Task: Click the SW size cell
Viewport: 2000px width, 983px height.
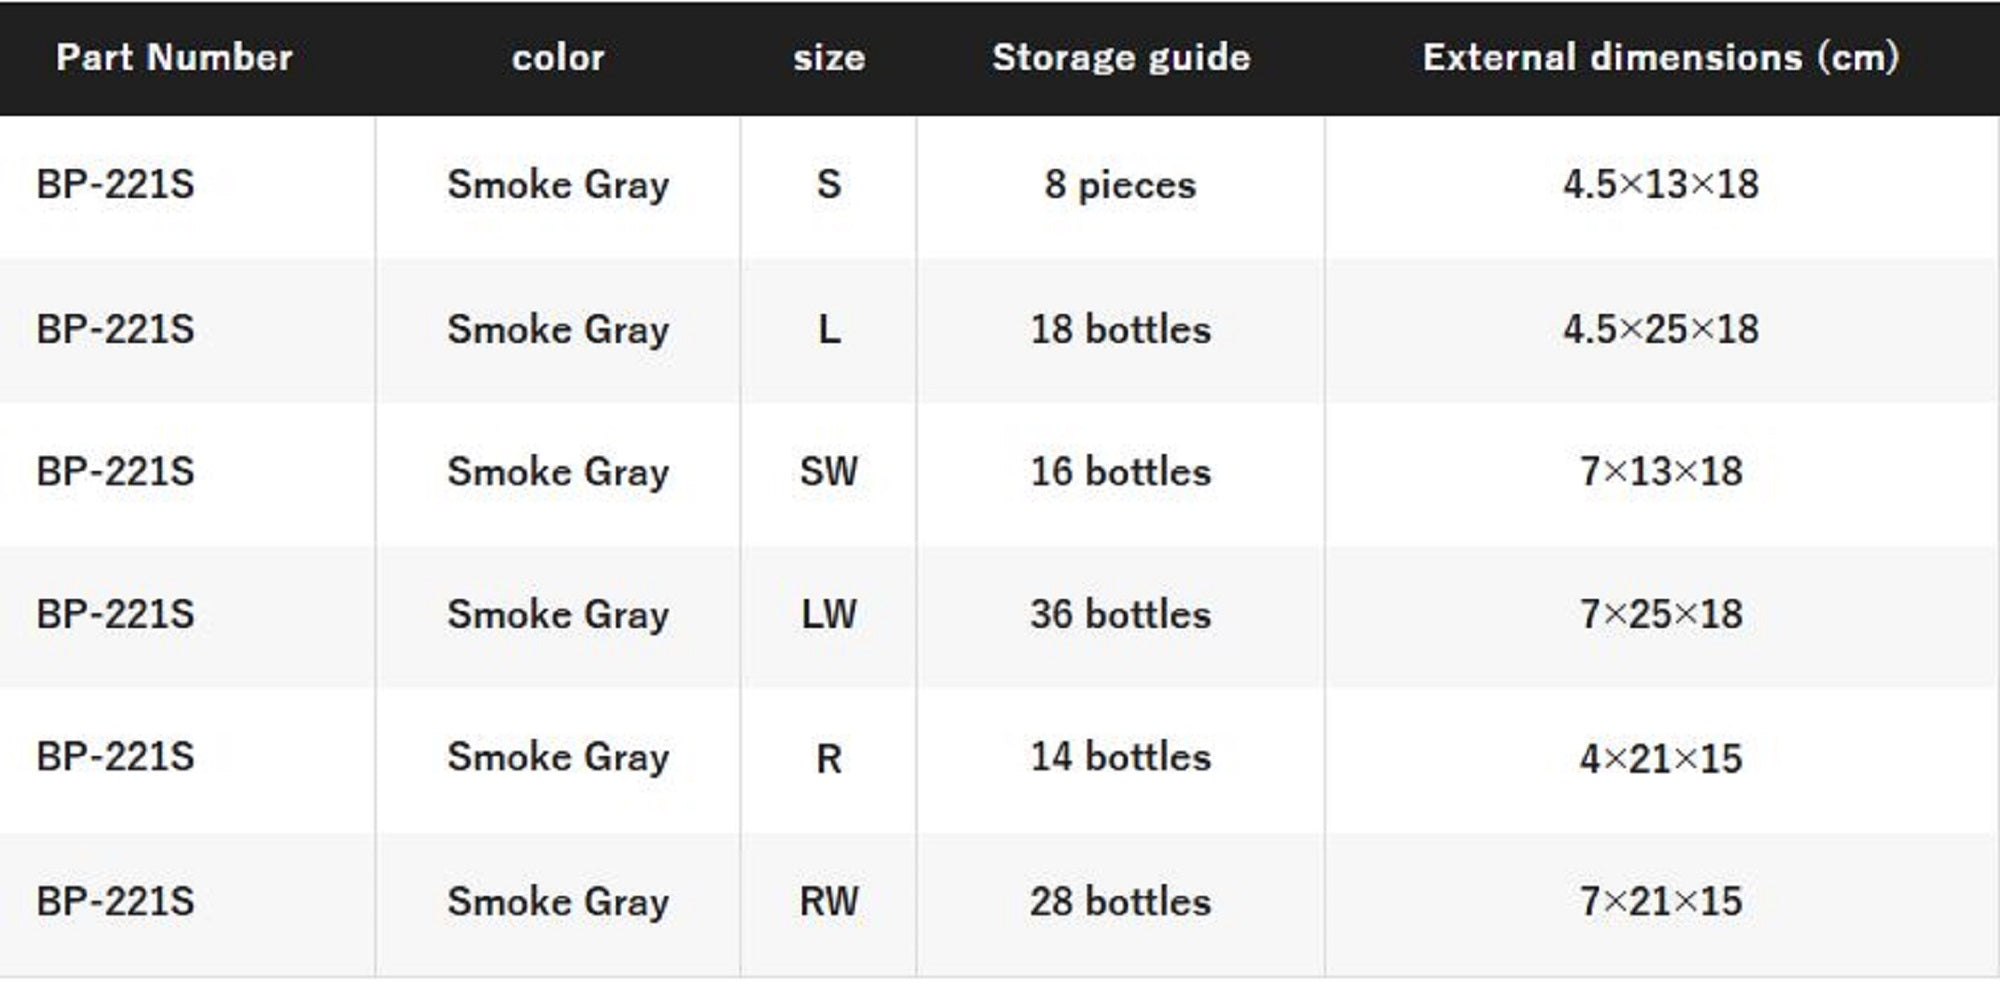Action: click(x=829, y=471)
